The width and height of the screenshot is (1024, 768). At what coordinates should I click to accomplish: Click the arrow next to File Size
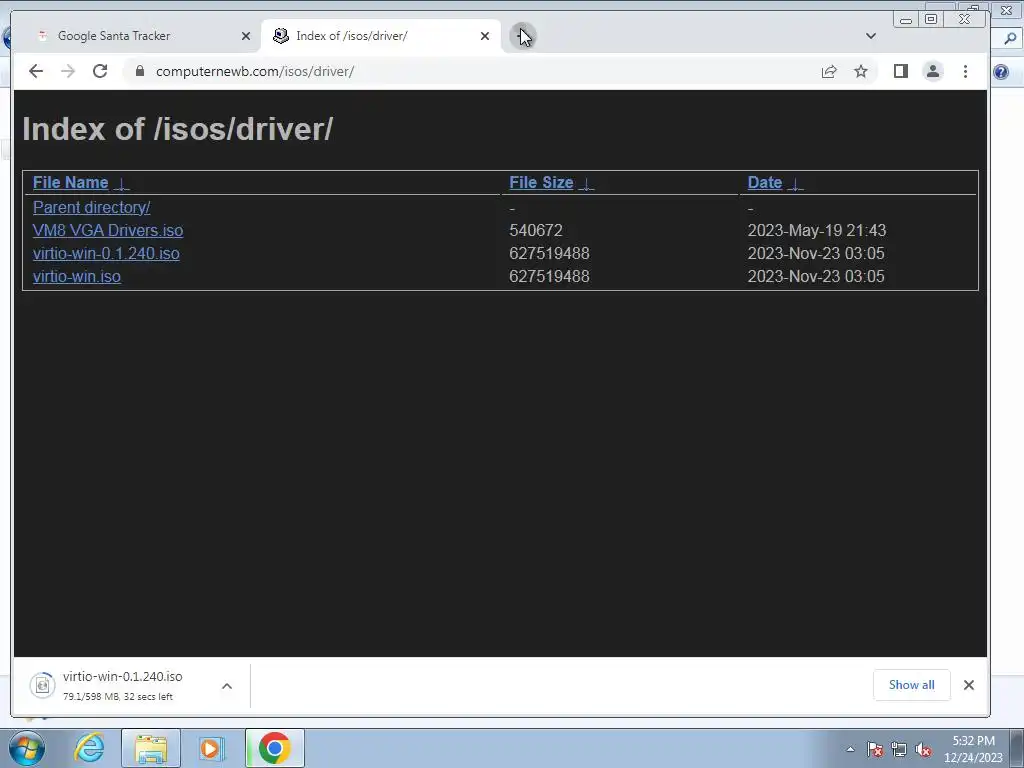(x=586, y=184)
